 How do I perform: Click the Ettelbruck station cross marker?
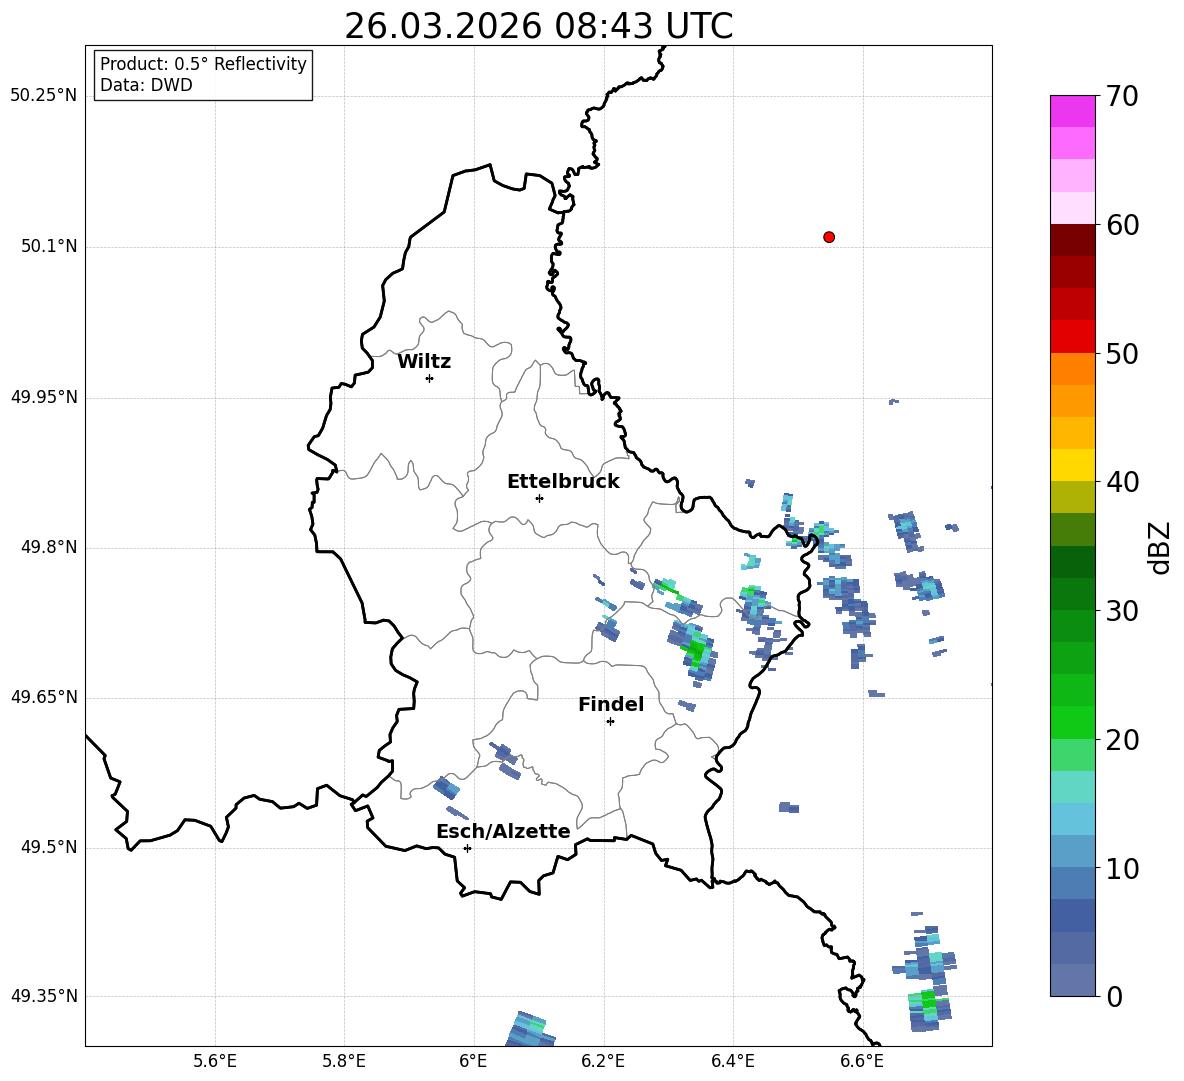click(539, 498)
